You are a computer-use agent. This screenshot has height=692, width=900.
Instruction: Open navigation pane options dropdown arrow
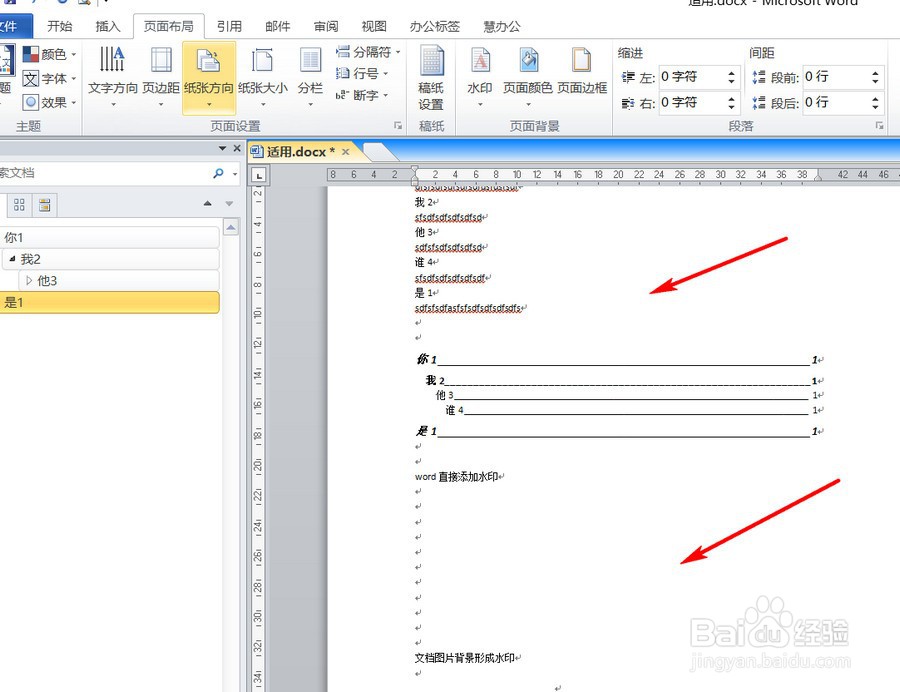click(222, 148)
